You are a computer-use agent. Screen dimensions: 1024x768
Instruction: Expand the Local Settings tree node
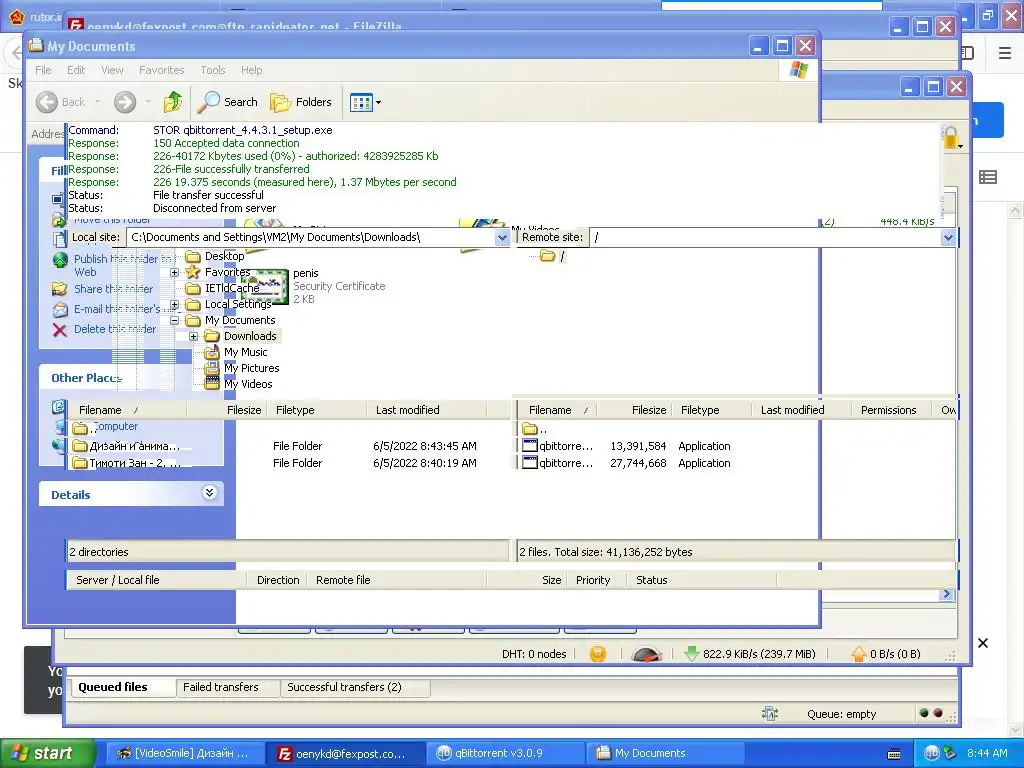(x=174, y=304)
